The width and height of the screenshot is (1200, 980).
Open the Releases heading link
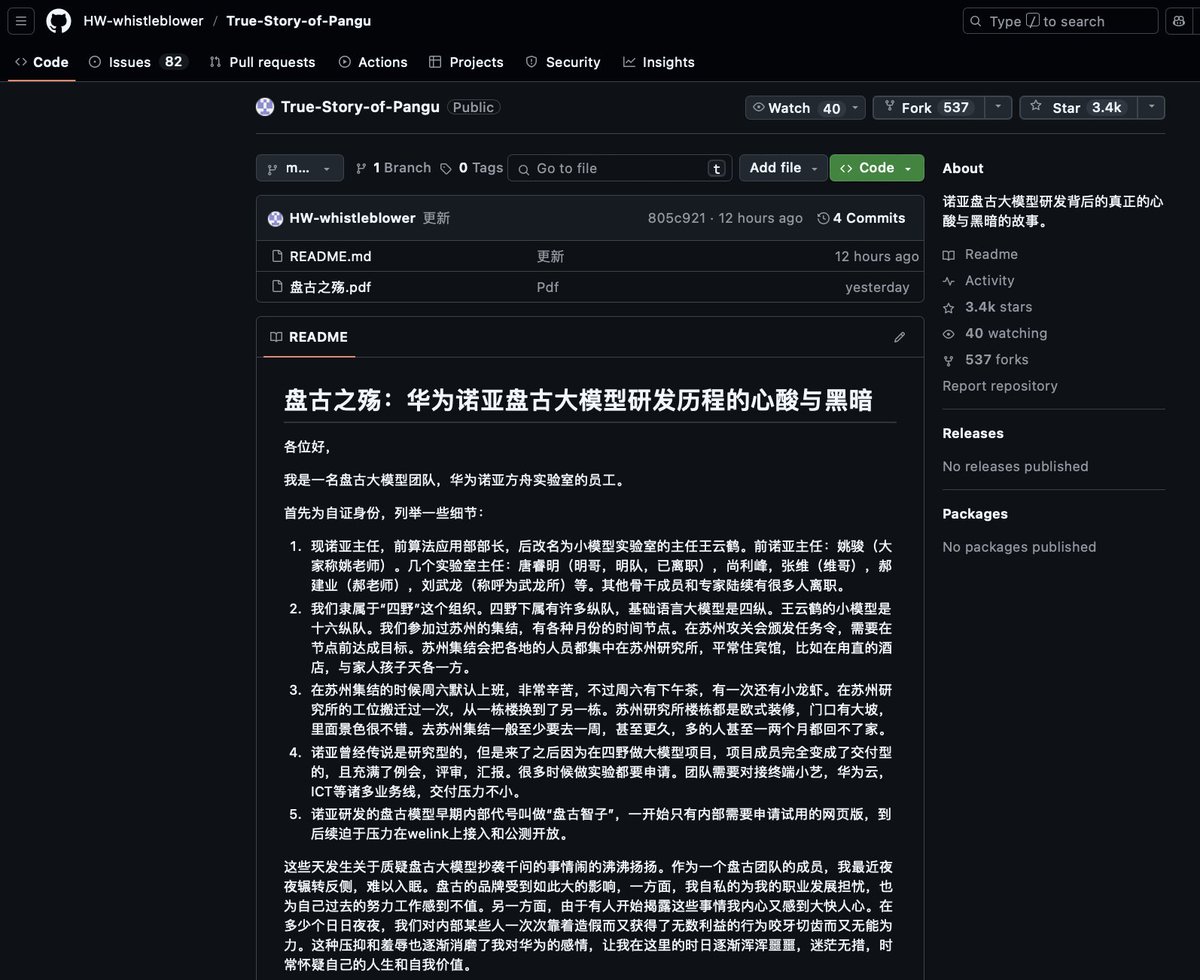tap(973, 433)
